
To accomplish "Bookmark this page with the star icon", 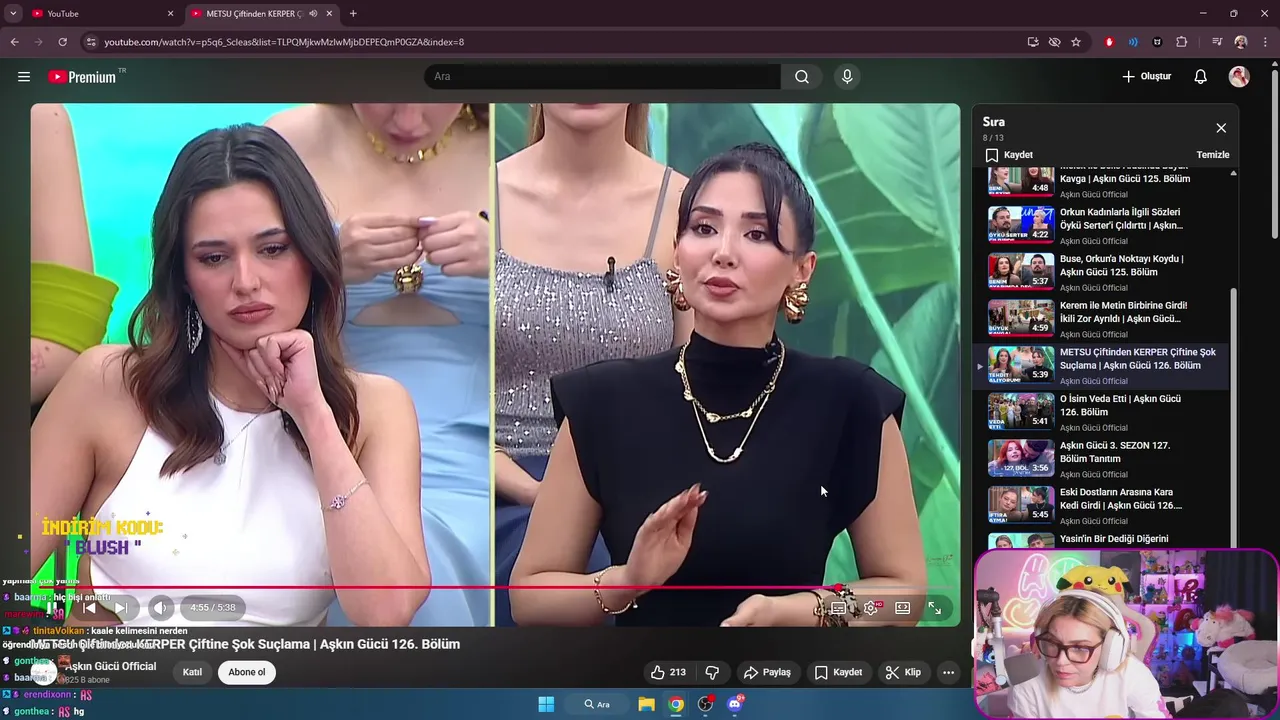I will point(1076,42).
